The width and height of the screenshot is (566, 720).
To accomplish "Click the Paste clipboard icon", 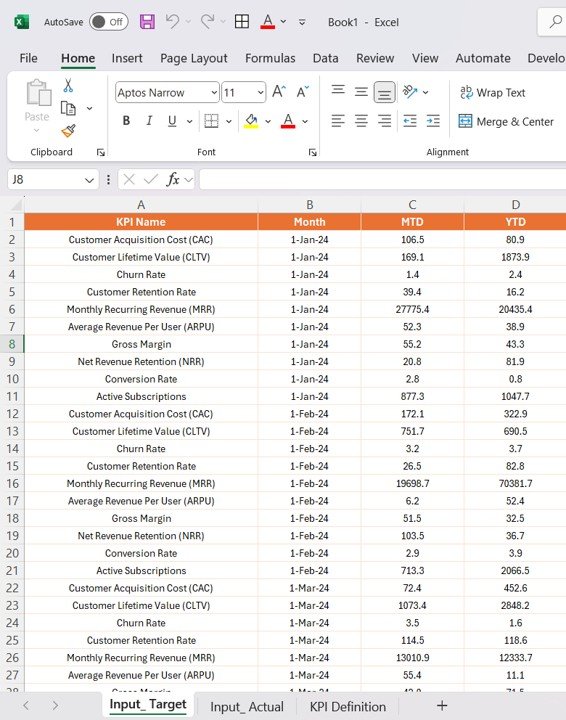I will tap(39, 93).
